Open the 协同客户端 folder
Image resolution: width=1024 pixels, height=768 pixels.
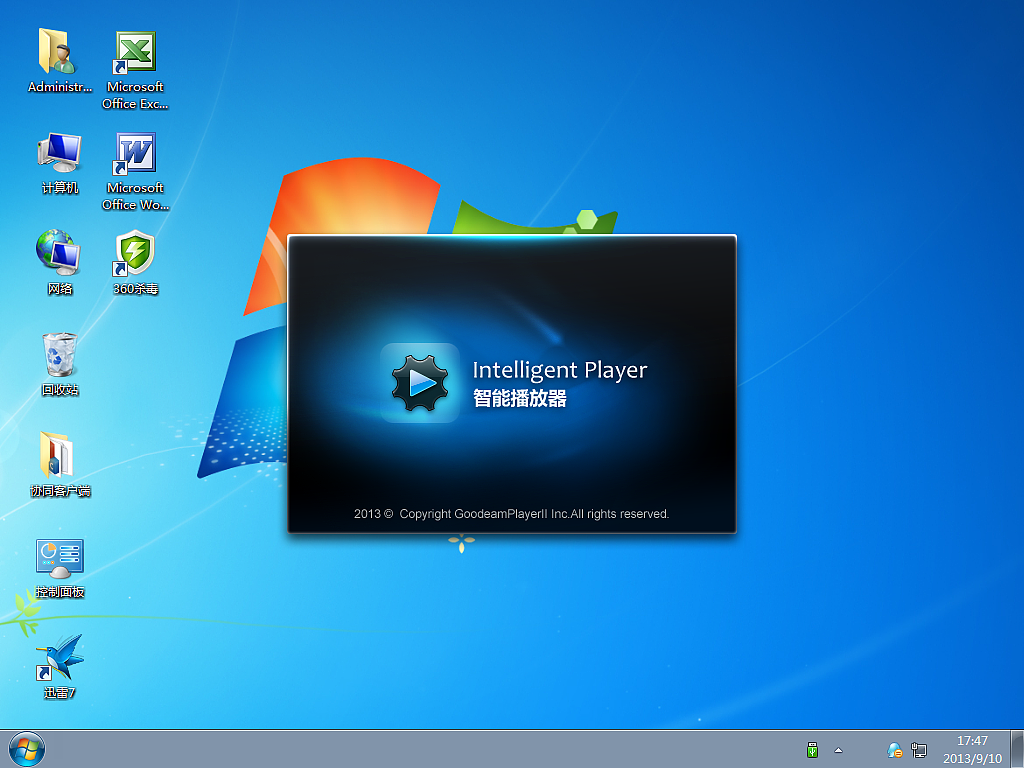click(59, 464)
